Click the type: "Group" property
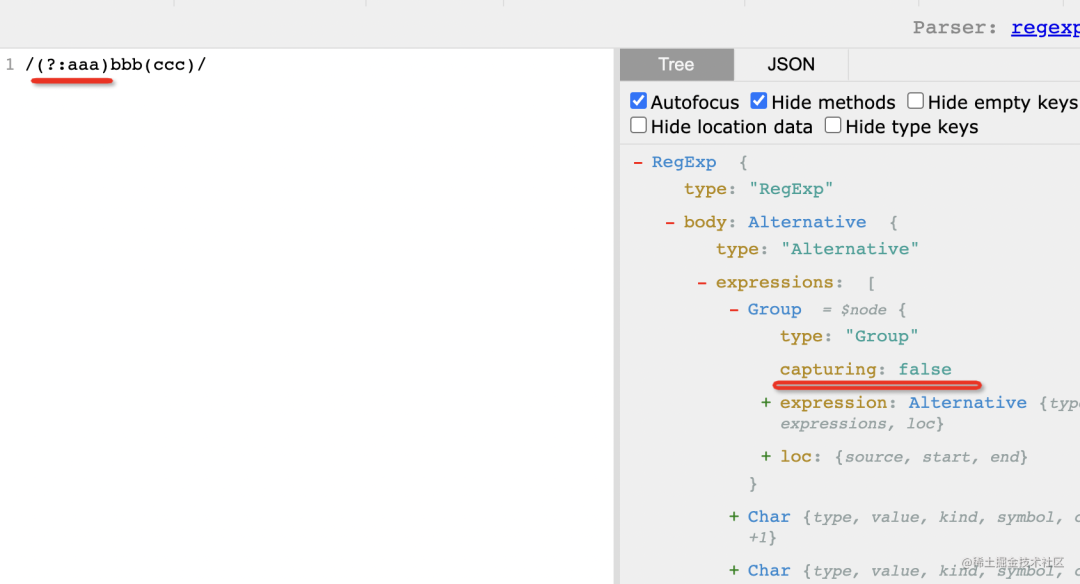1080x584 pixels. 849,336
